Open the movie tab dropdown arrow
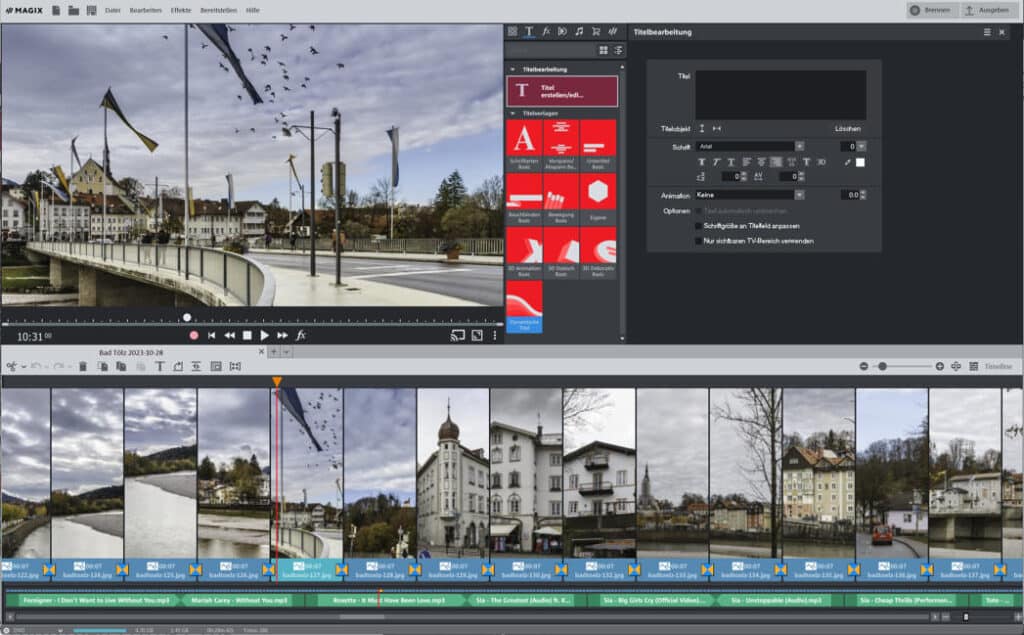This screenshot has width=1024, height=635. click(x=286, y=351)
